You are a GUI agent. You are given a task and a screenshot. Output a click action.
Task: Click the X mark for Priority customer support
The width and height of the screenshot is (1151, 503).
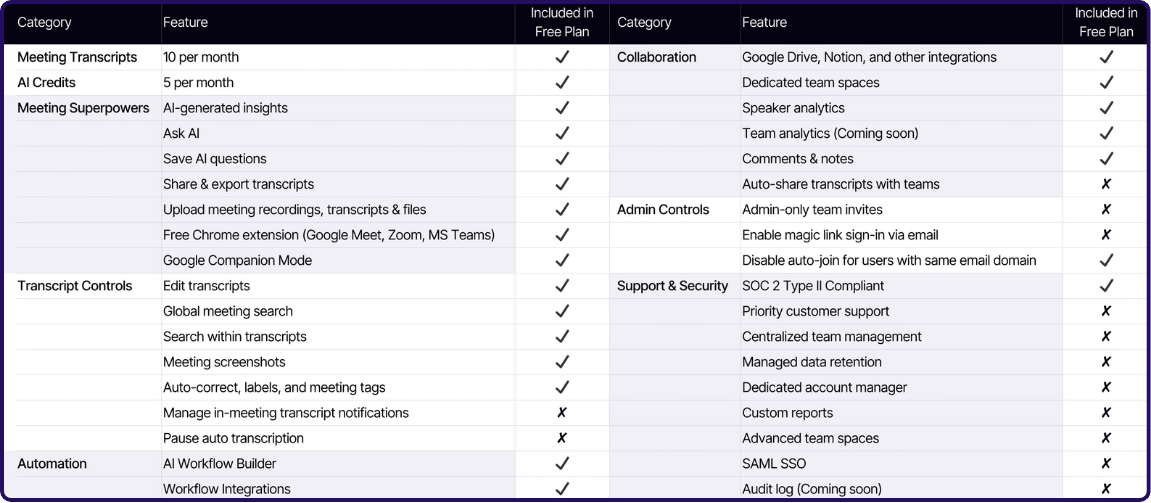1106,311
